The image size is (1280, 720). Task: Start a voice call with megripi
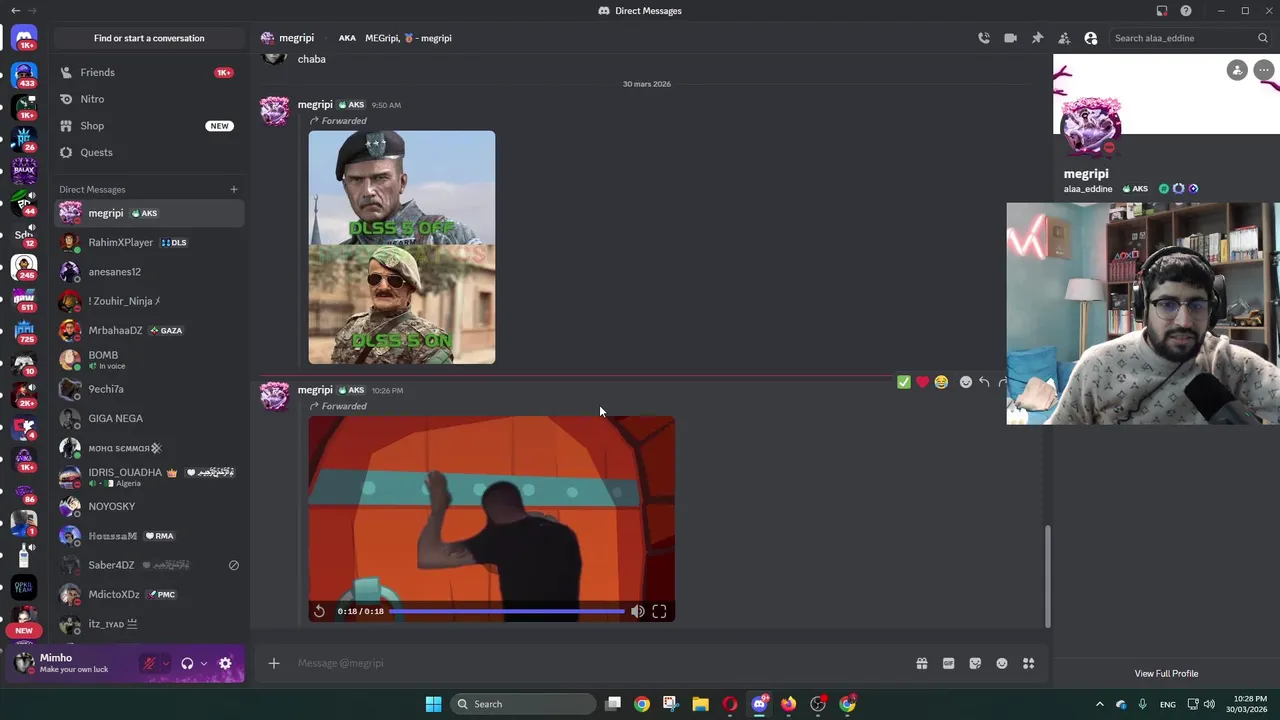[984, 38]
